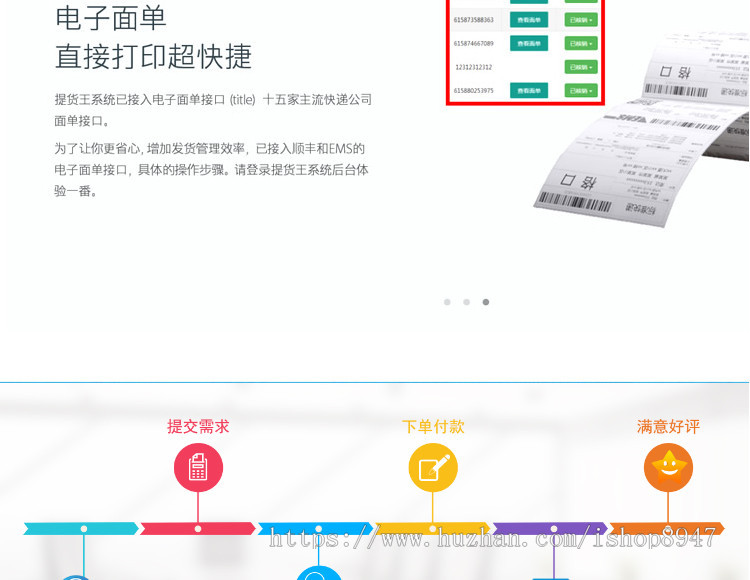Click 查看面单 button for 615874667089
The height and width of the screenshot is (580, 750).
coord(529,44)
